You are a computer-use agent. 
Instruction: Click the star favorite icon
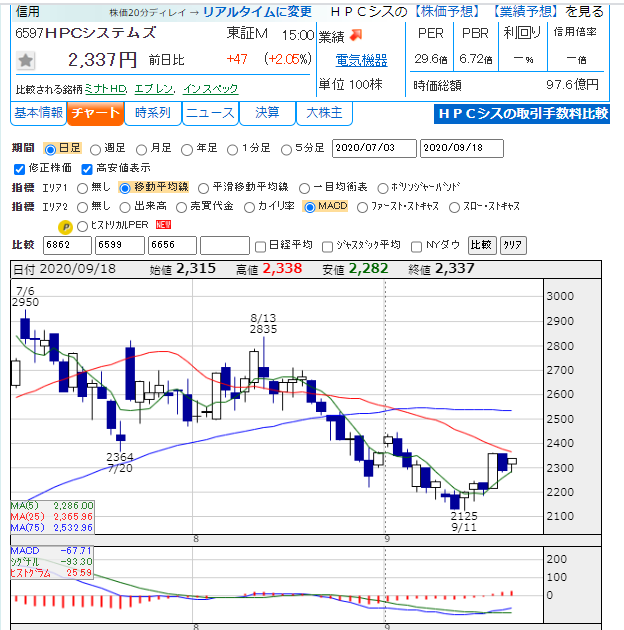(x=26, y=61)
